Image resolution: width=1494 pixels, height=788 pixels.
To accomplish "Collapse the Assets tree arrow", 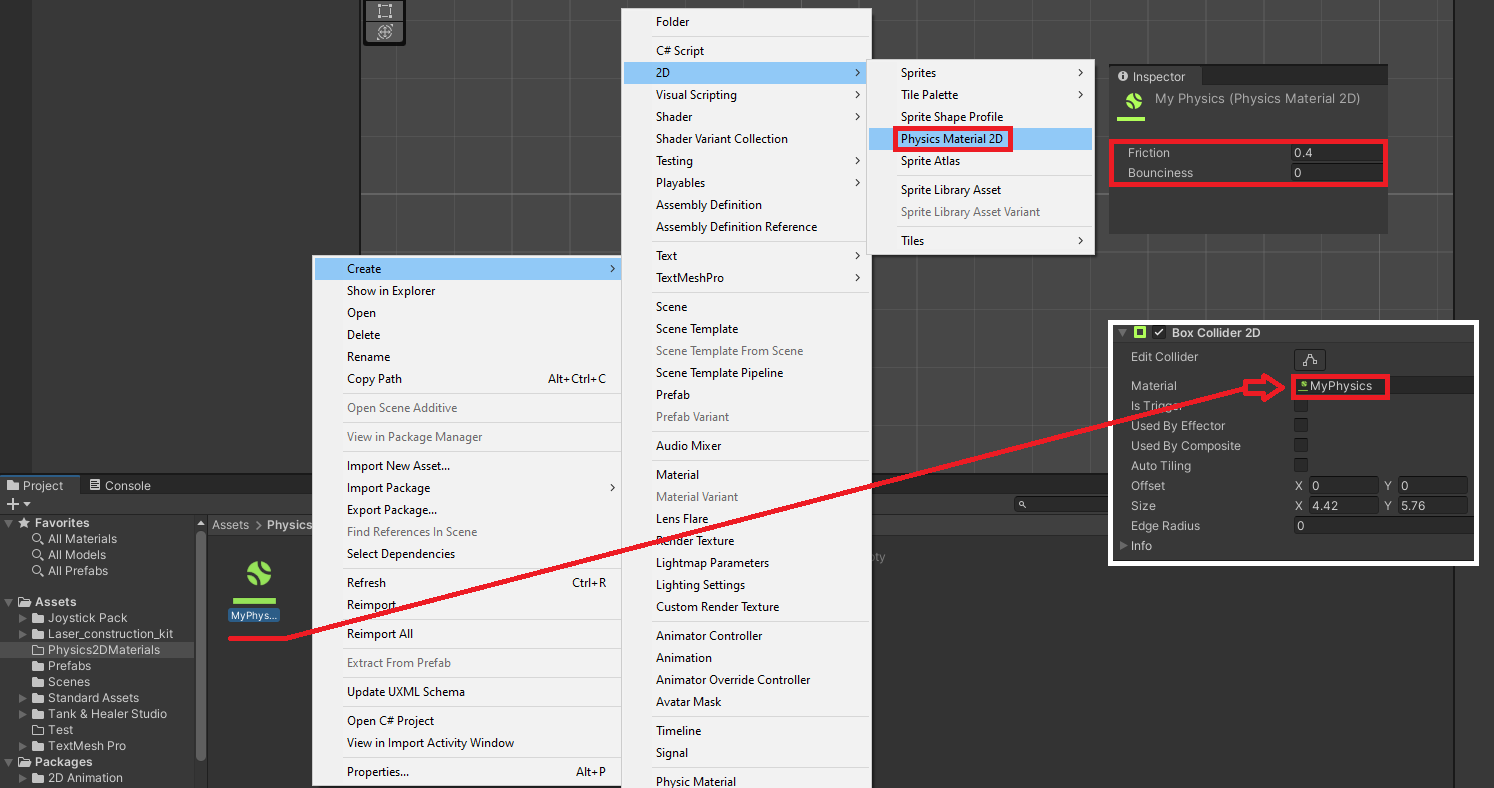I will point(9,602).
